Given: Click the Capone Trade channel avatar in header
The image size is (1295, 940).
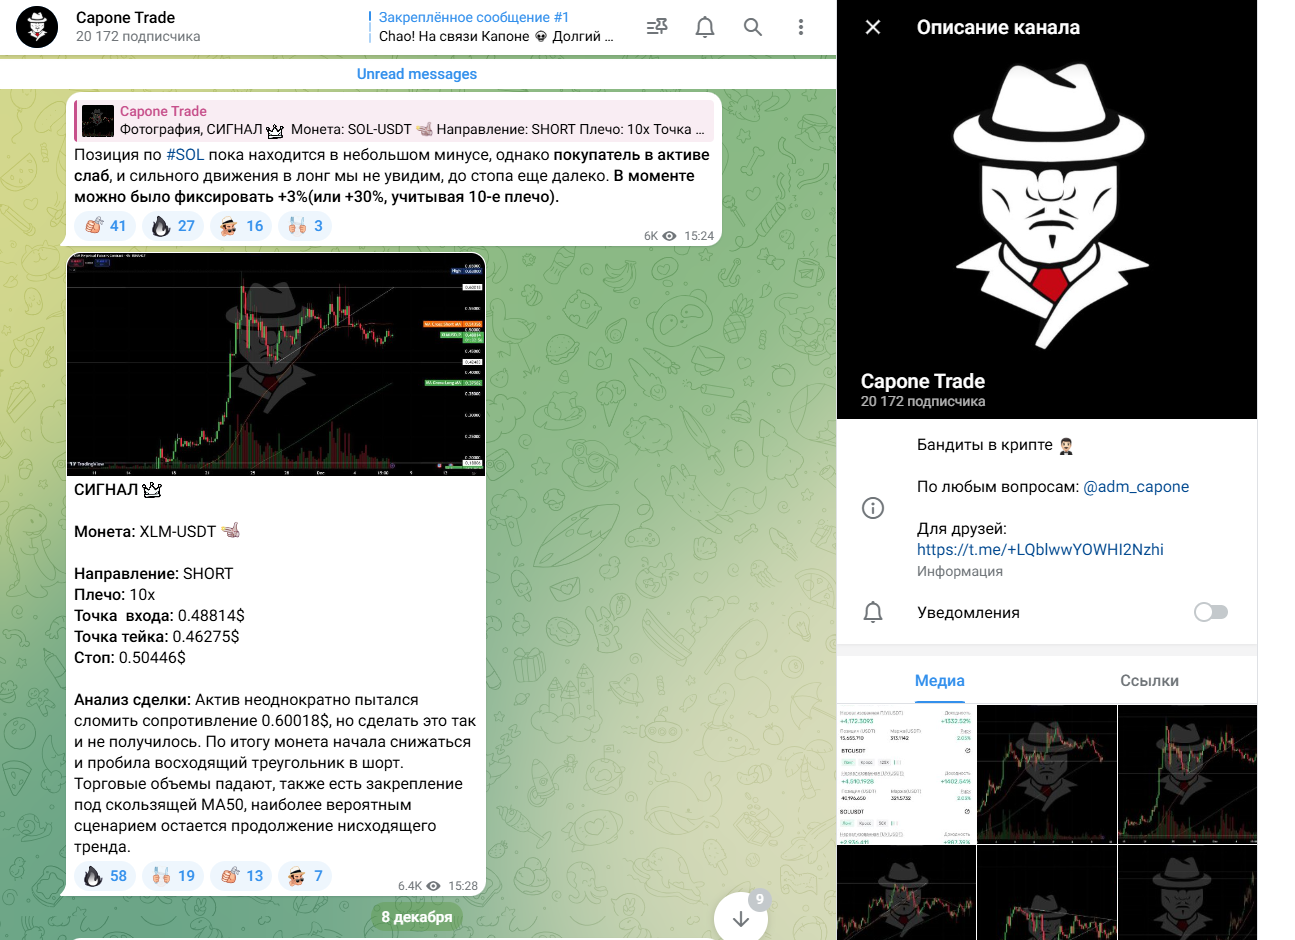Looking at the screenshot, I should coord(38,27).
